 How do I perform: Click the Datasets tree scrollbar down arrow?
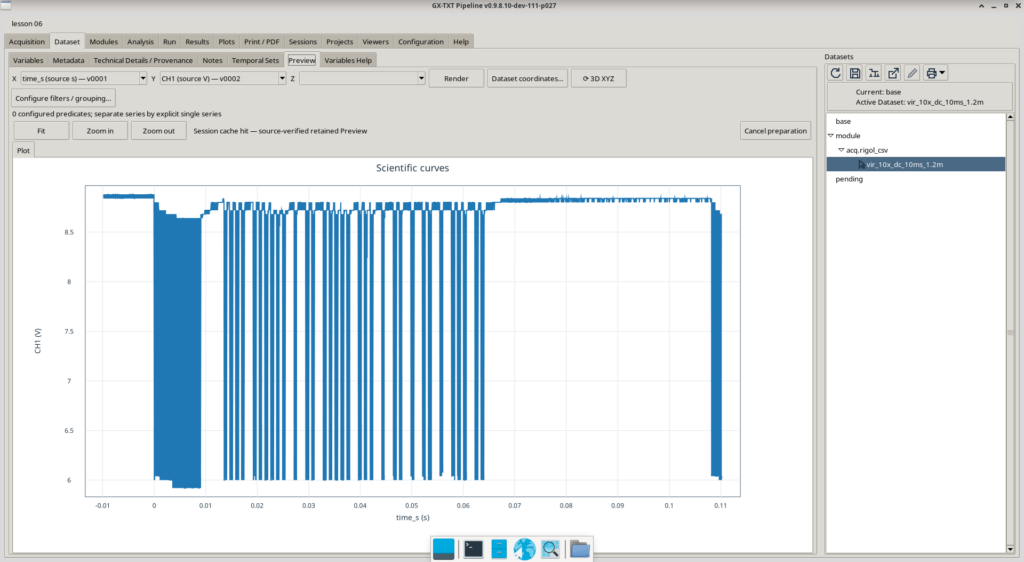[x=1010, y=549]
